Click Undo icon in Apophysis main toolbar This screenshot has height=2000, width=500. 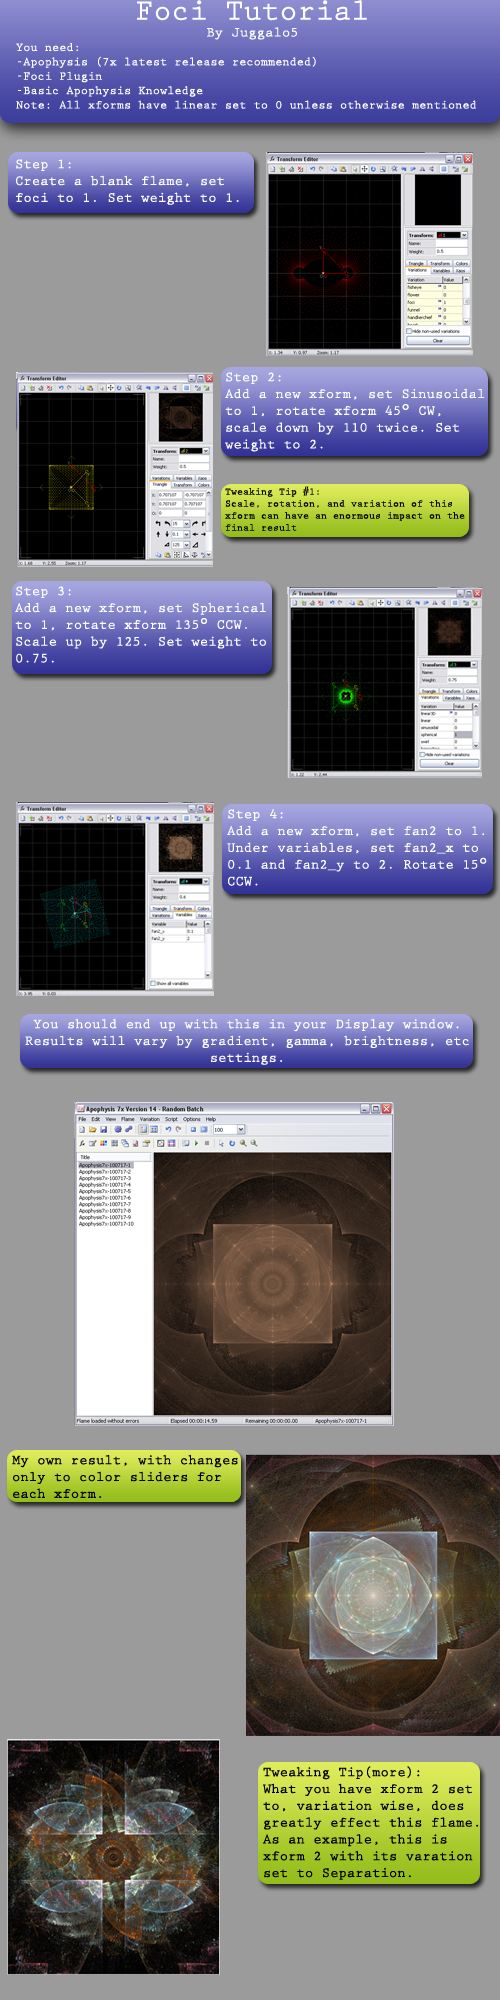tap(168, 1129)
